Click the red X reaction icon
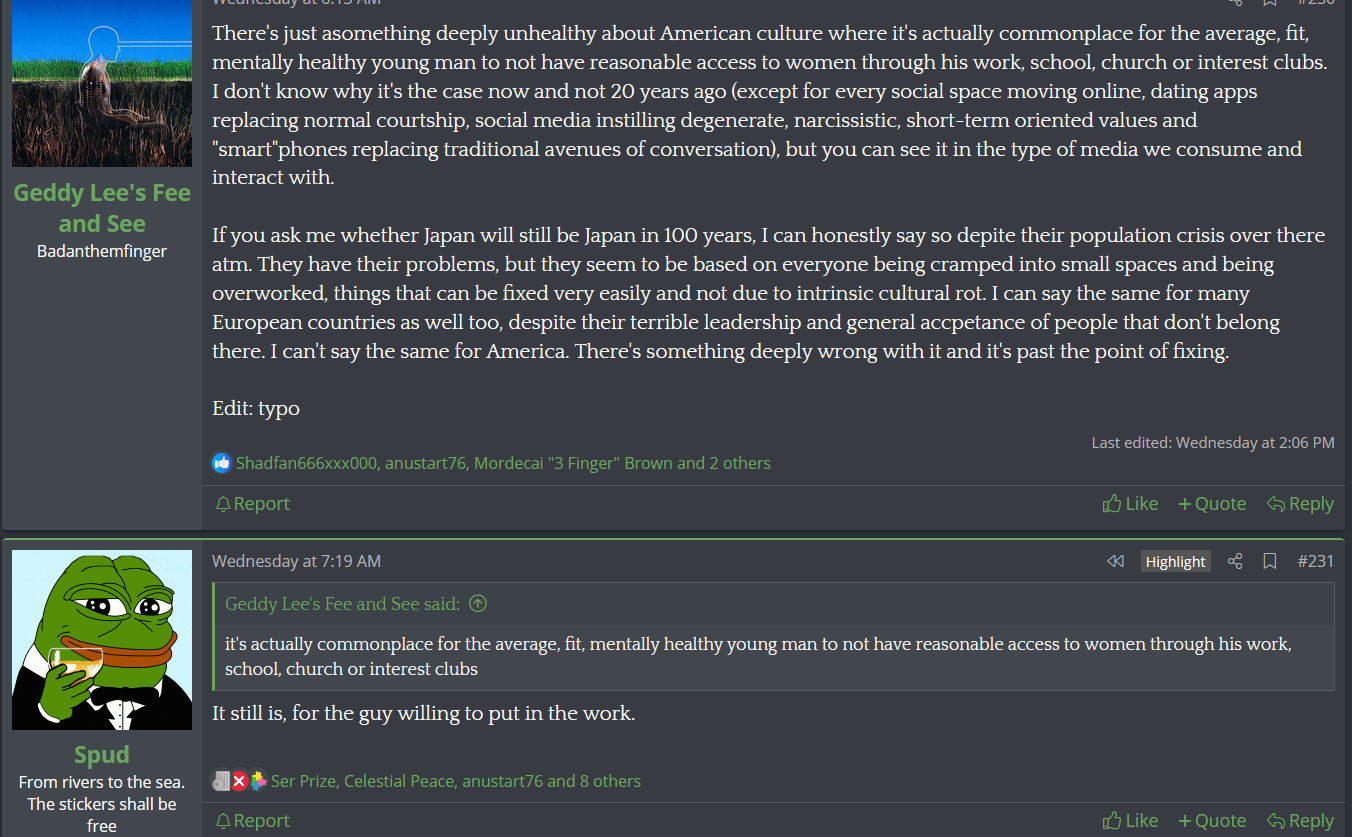 point(239,781)
